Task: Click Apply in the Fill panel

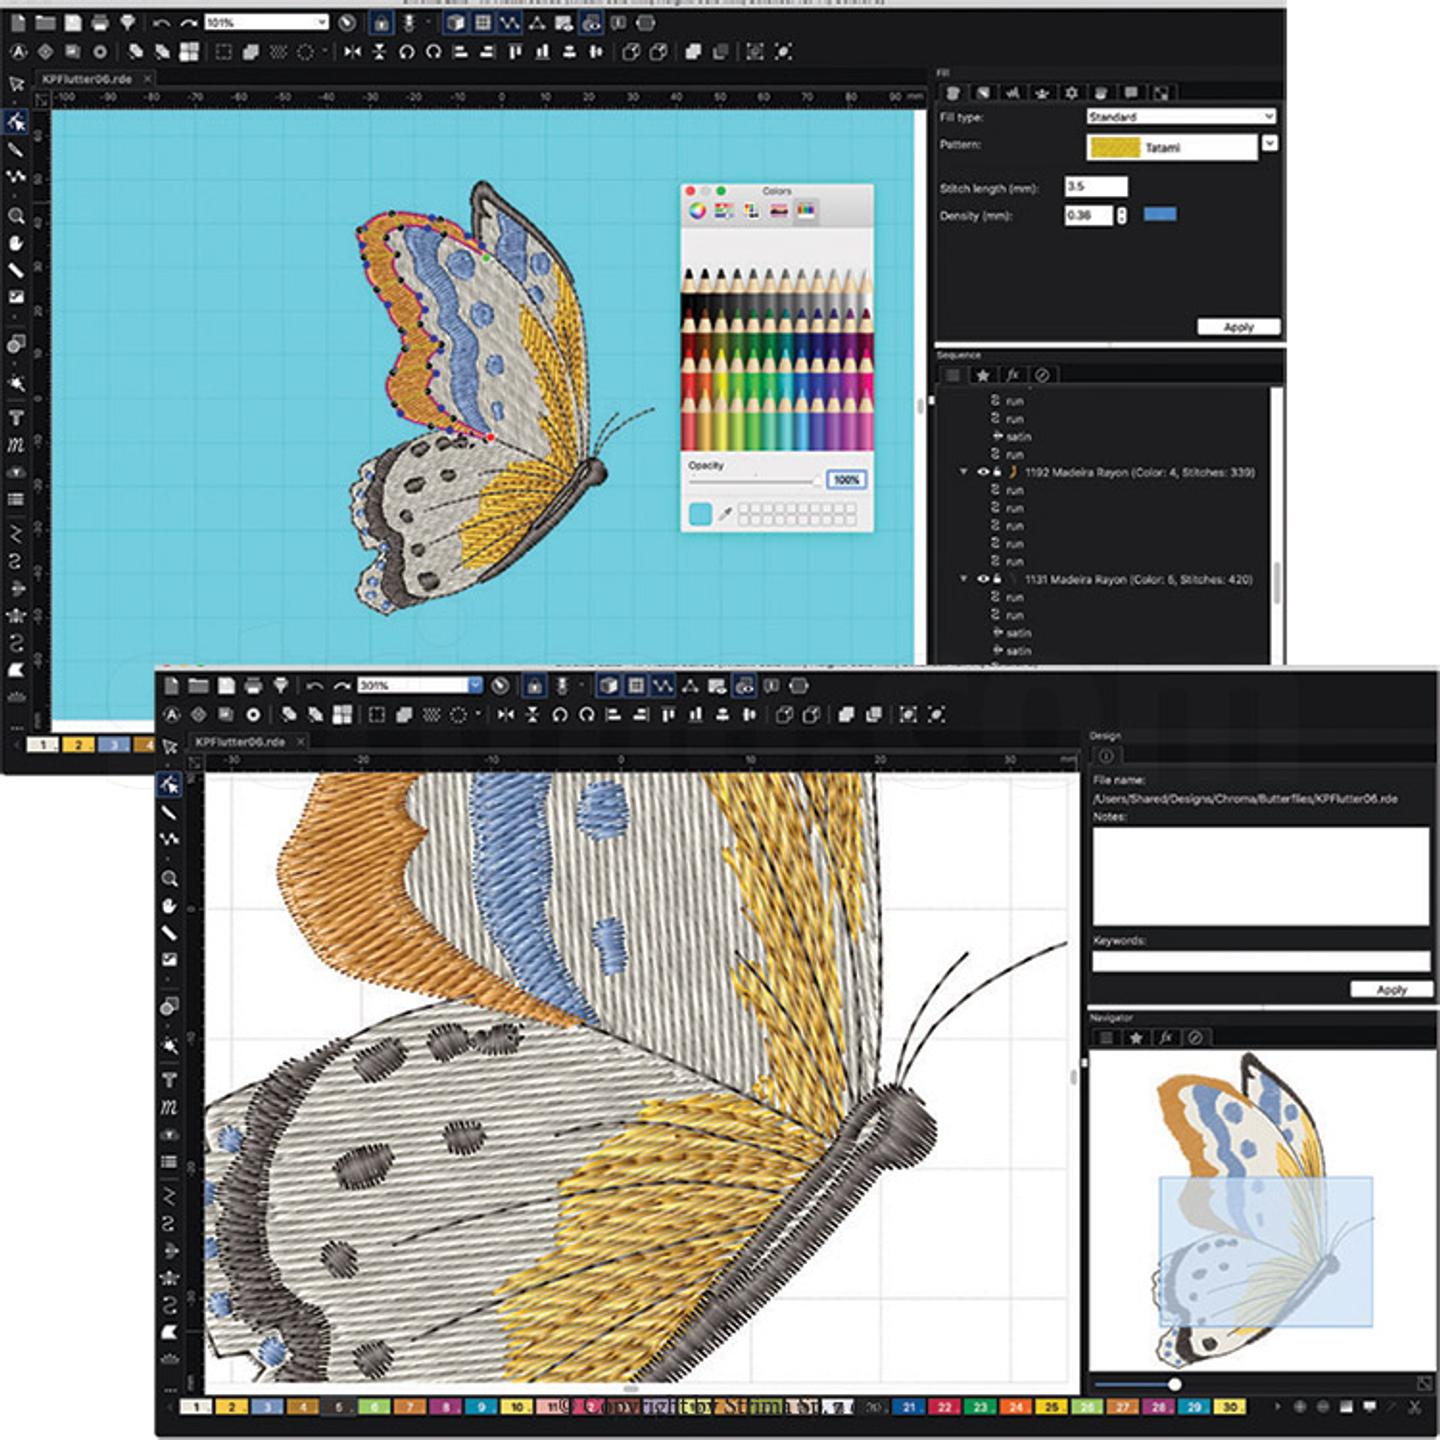Action: tap(1238, 327)
